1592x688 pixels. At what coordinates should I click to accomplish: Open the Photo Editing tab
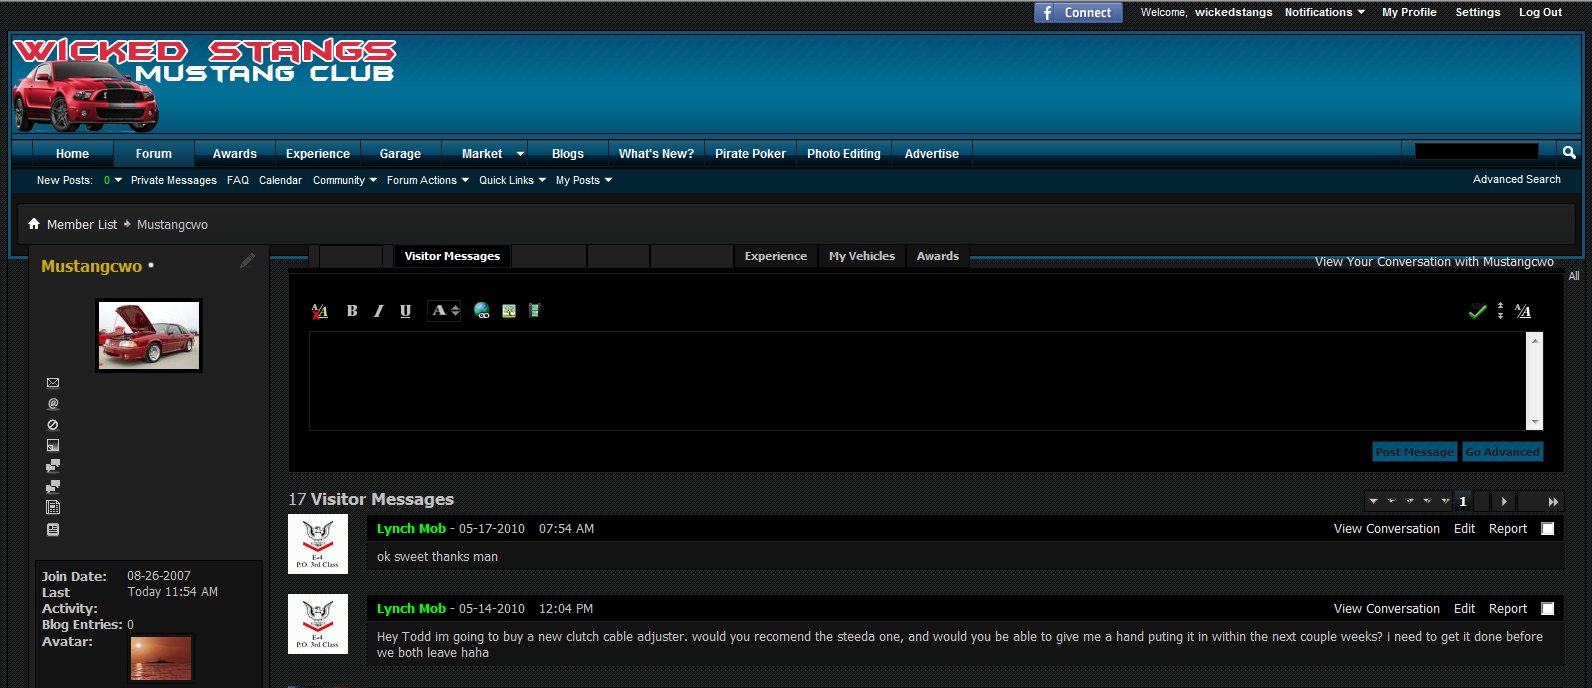(844, 154)
